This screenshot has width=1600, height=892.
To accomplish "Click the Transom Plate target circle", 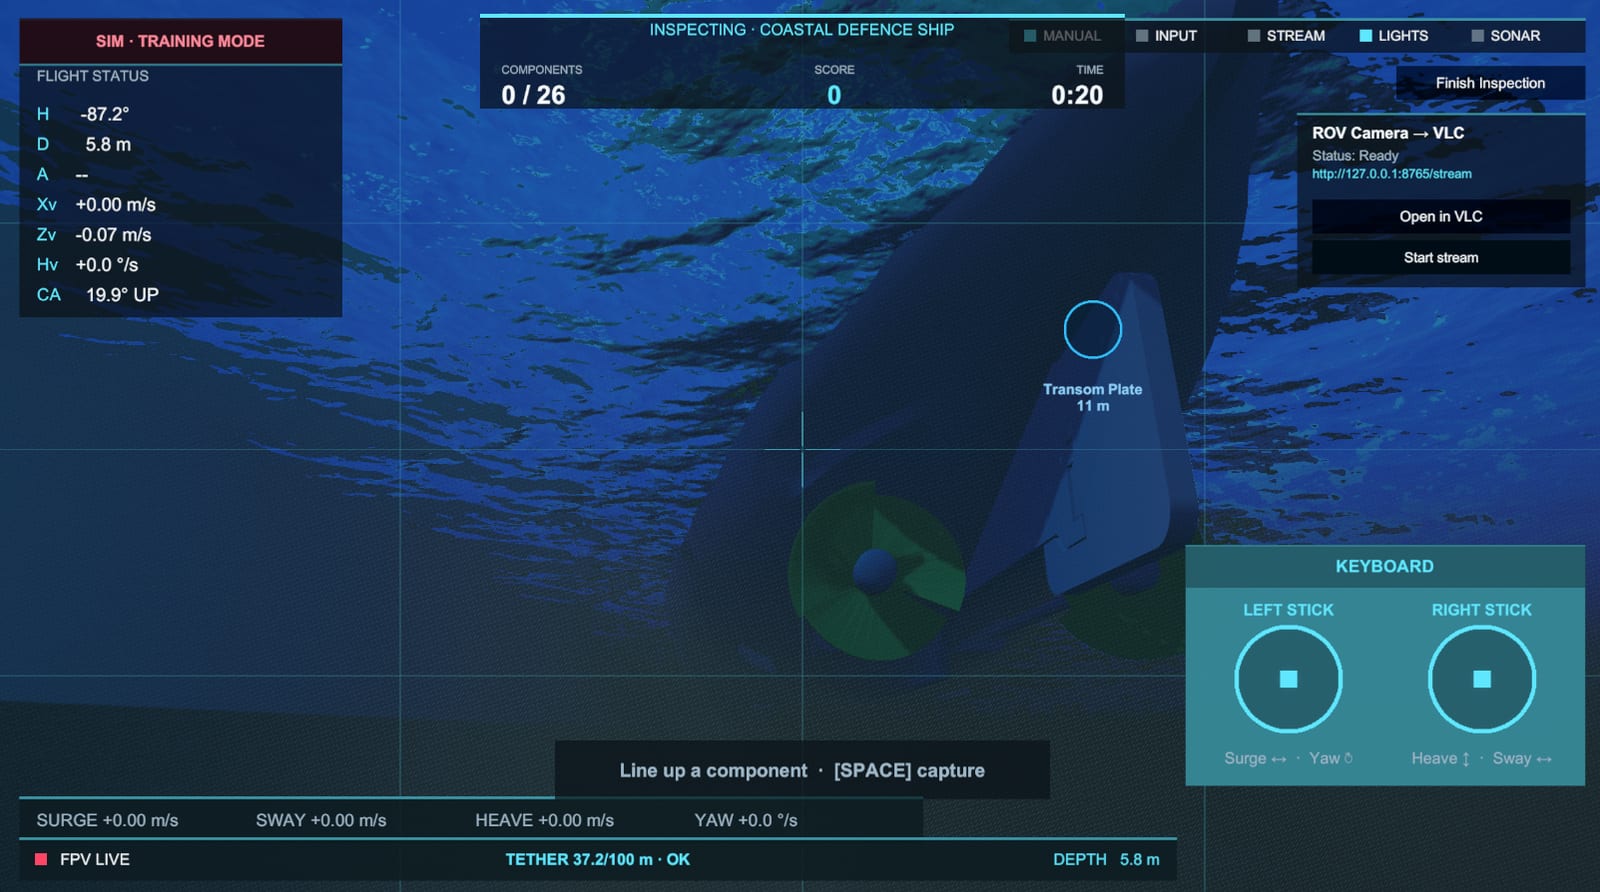I will tap(1092, 329).
